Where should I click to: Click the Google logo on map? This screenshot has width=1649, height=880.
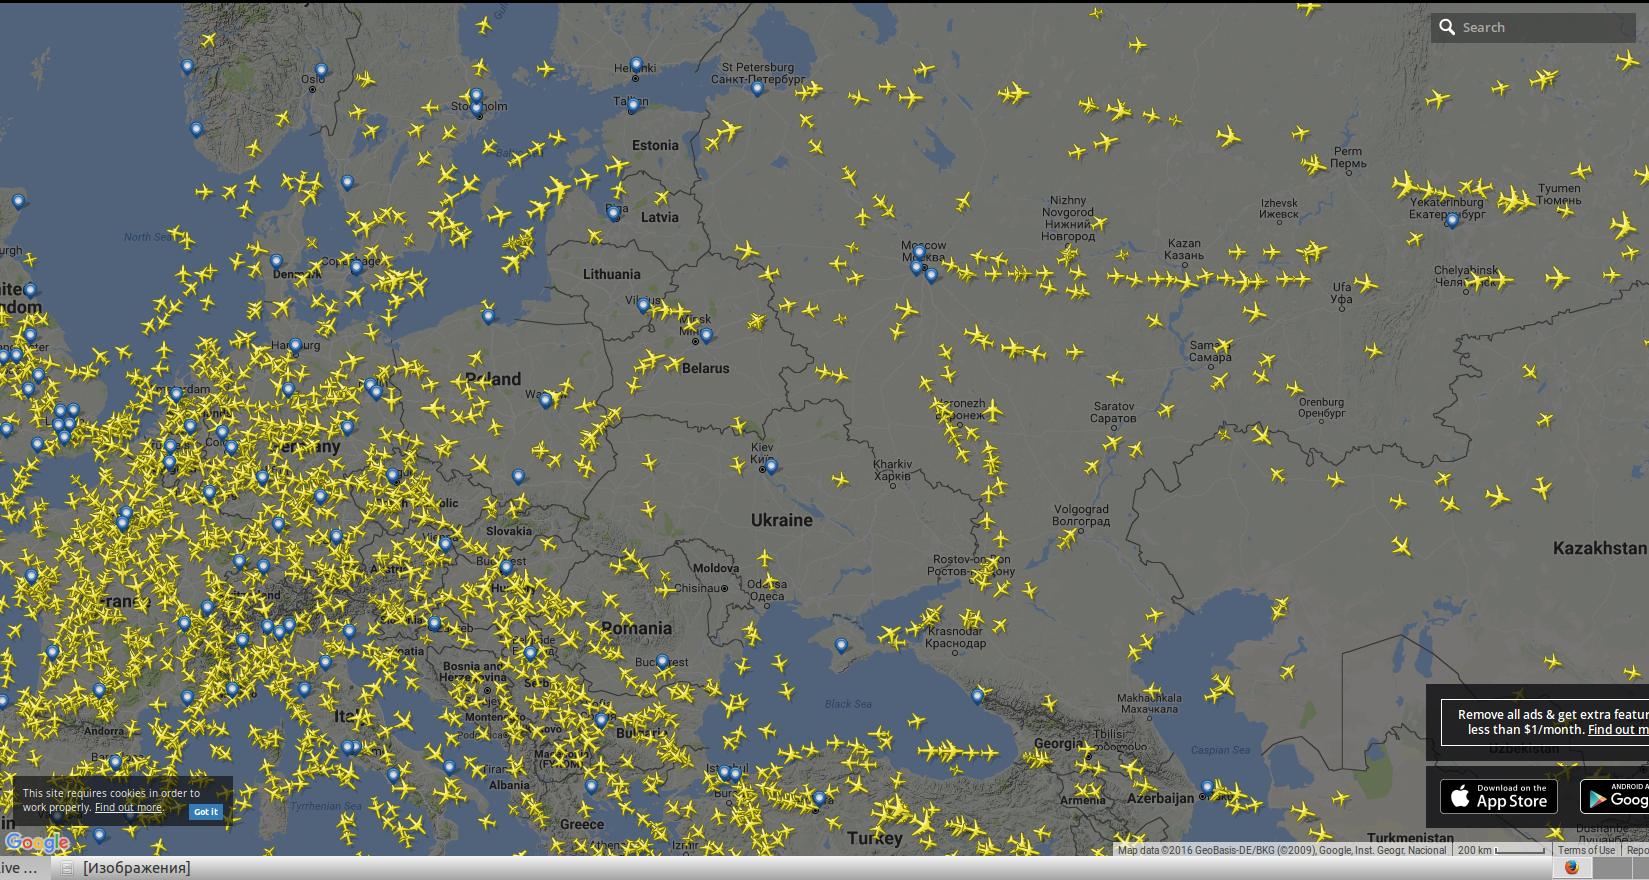coord(37,842)
